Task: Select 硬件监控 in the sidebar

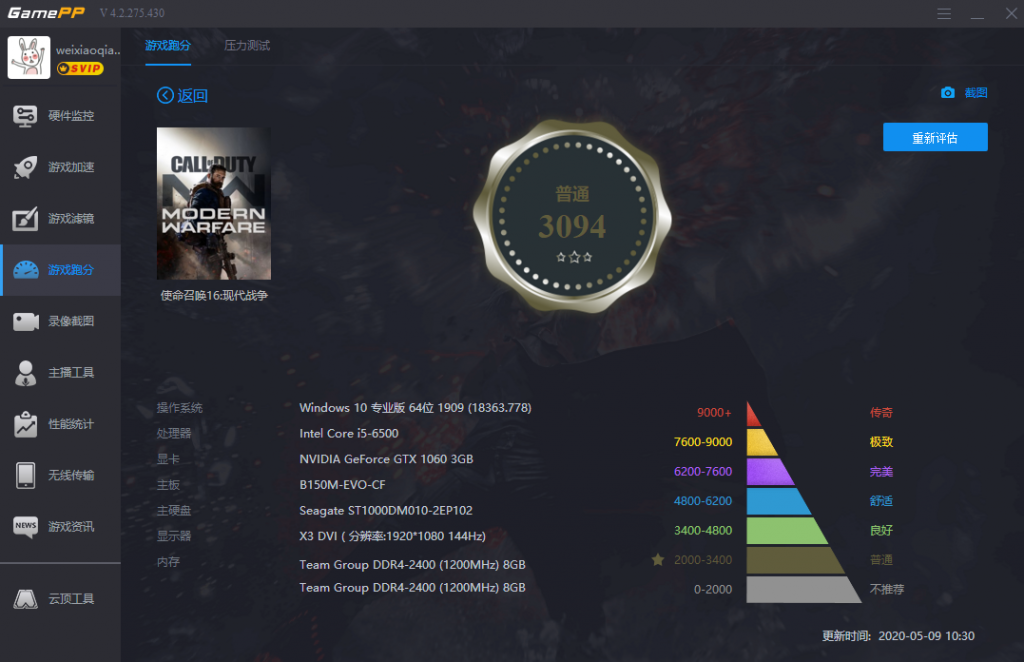Action: [60, 116]
